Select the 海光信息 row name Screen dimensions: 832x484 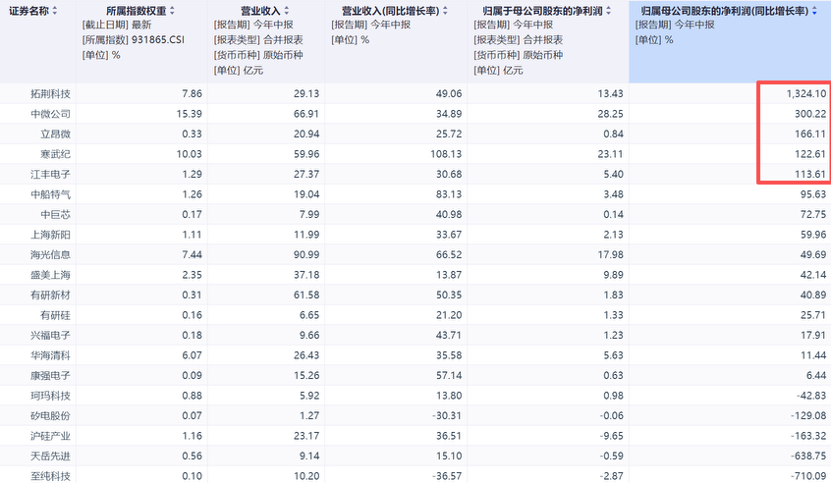(x=50, y=255)
